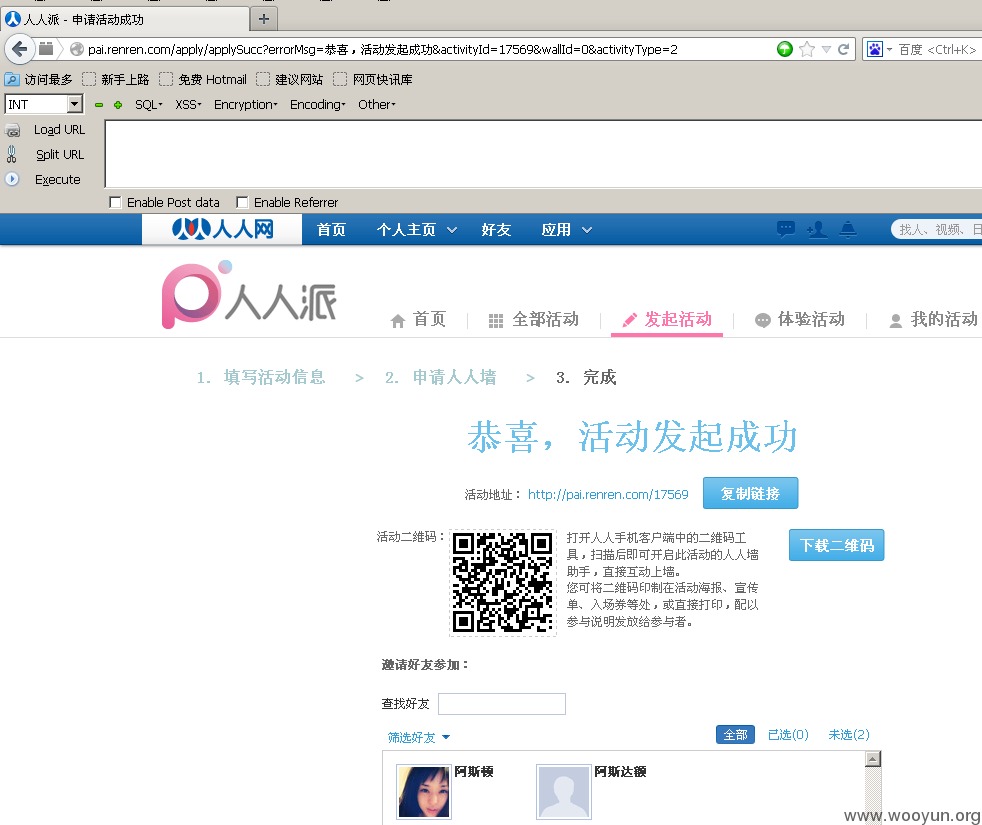This screenshot has height=825, width=982.
Task: Open the XSS dropdown menu
Action: (188, 105)
